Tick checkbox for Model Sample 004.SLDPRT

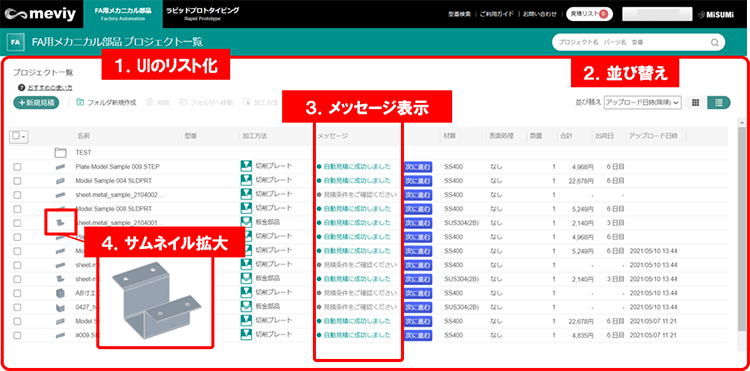coord(17,181)
